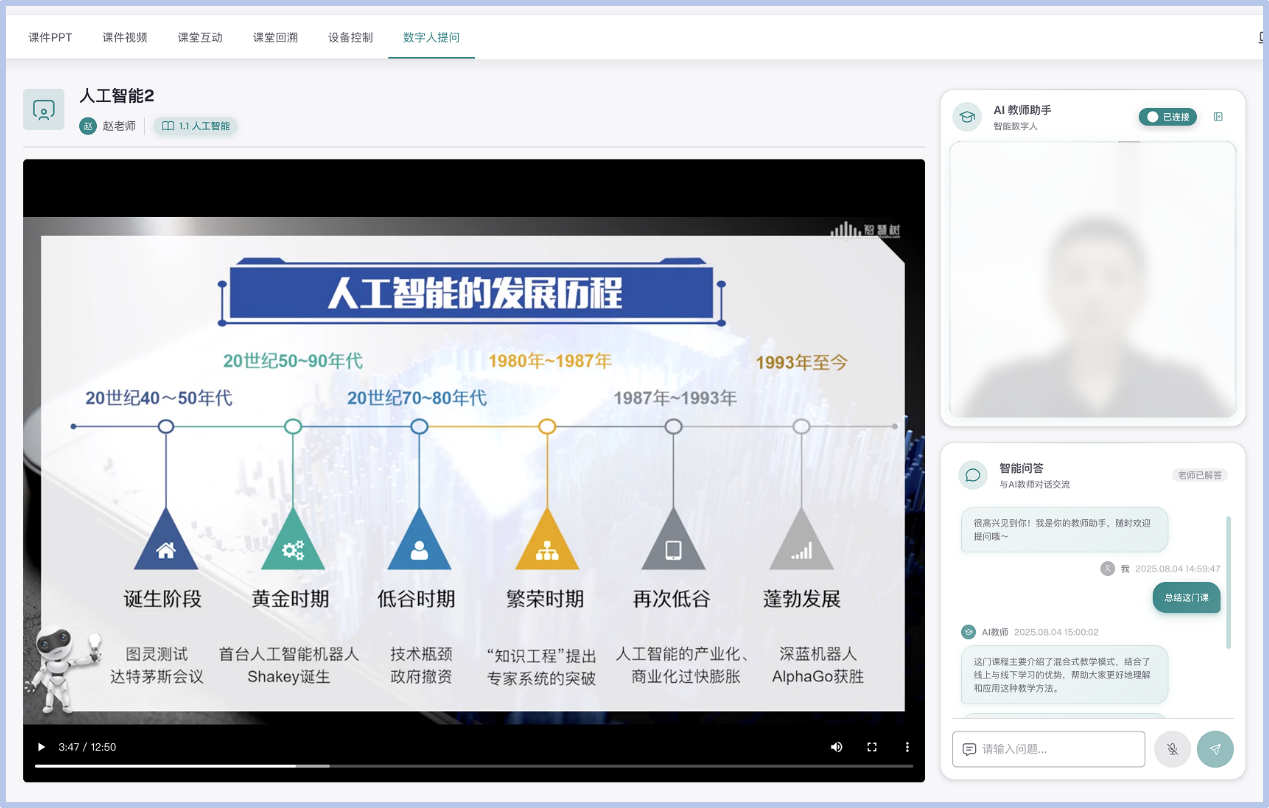Open video more-options menu
The image size is (1269, 808).
click(x=907, y=747)
